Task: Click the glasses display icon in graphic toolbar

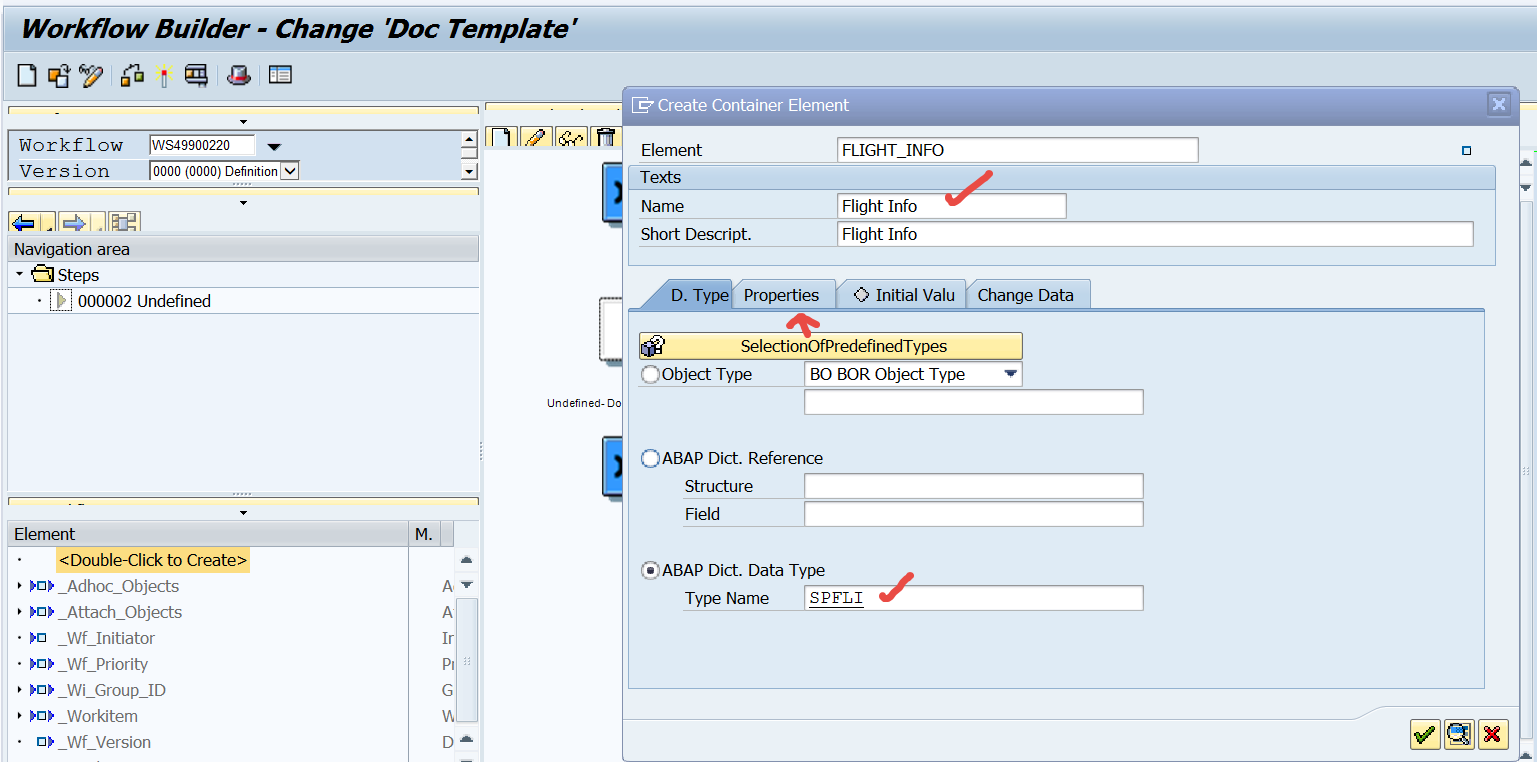Action: tap(571, 137)
